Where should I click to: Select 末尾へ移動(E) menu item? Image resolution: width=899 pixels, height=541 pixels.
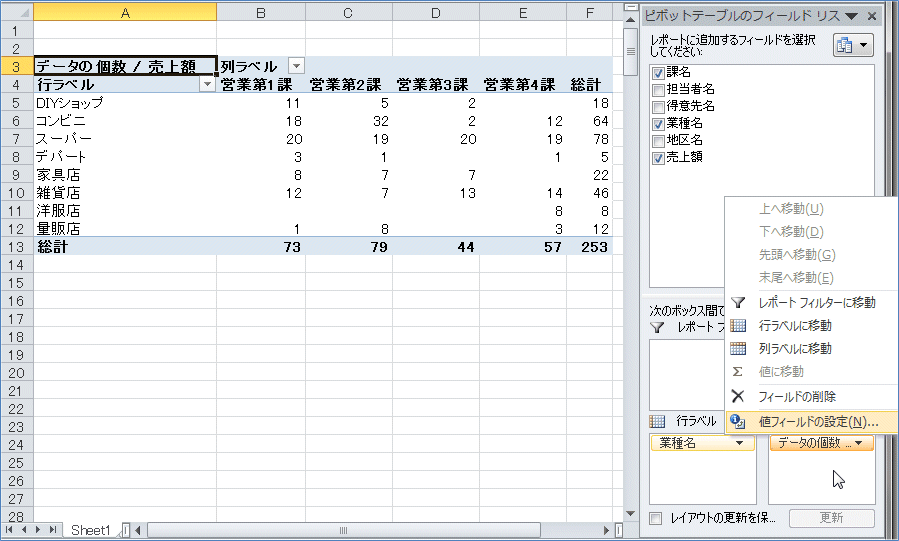[811, 278]
